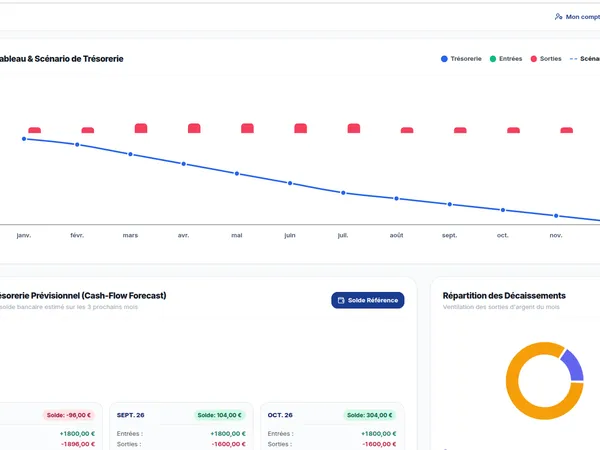600x450 pixels.
Task: Select the févr. treasury data point
Action: tap(77, 145)
